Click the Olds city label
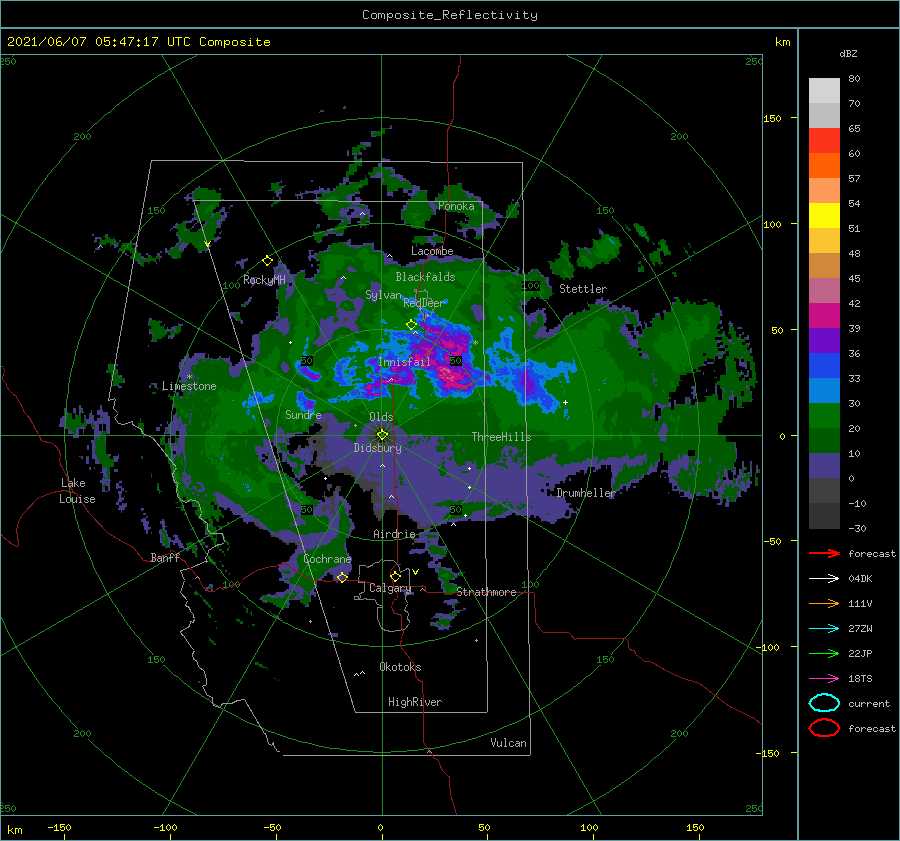 381,417
